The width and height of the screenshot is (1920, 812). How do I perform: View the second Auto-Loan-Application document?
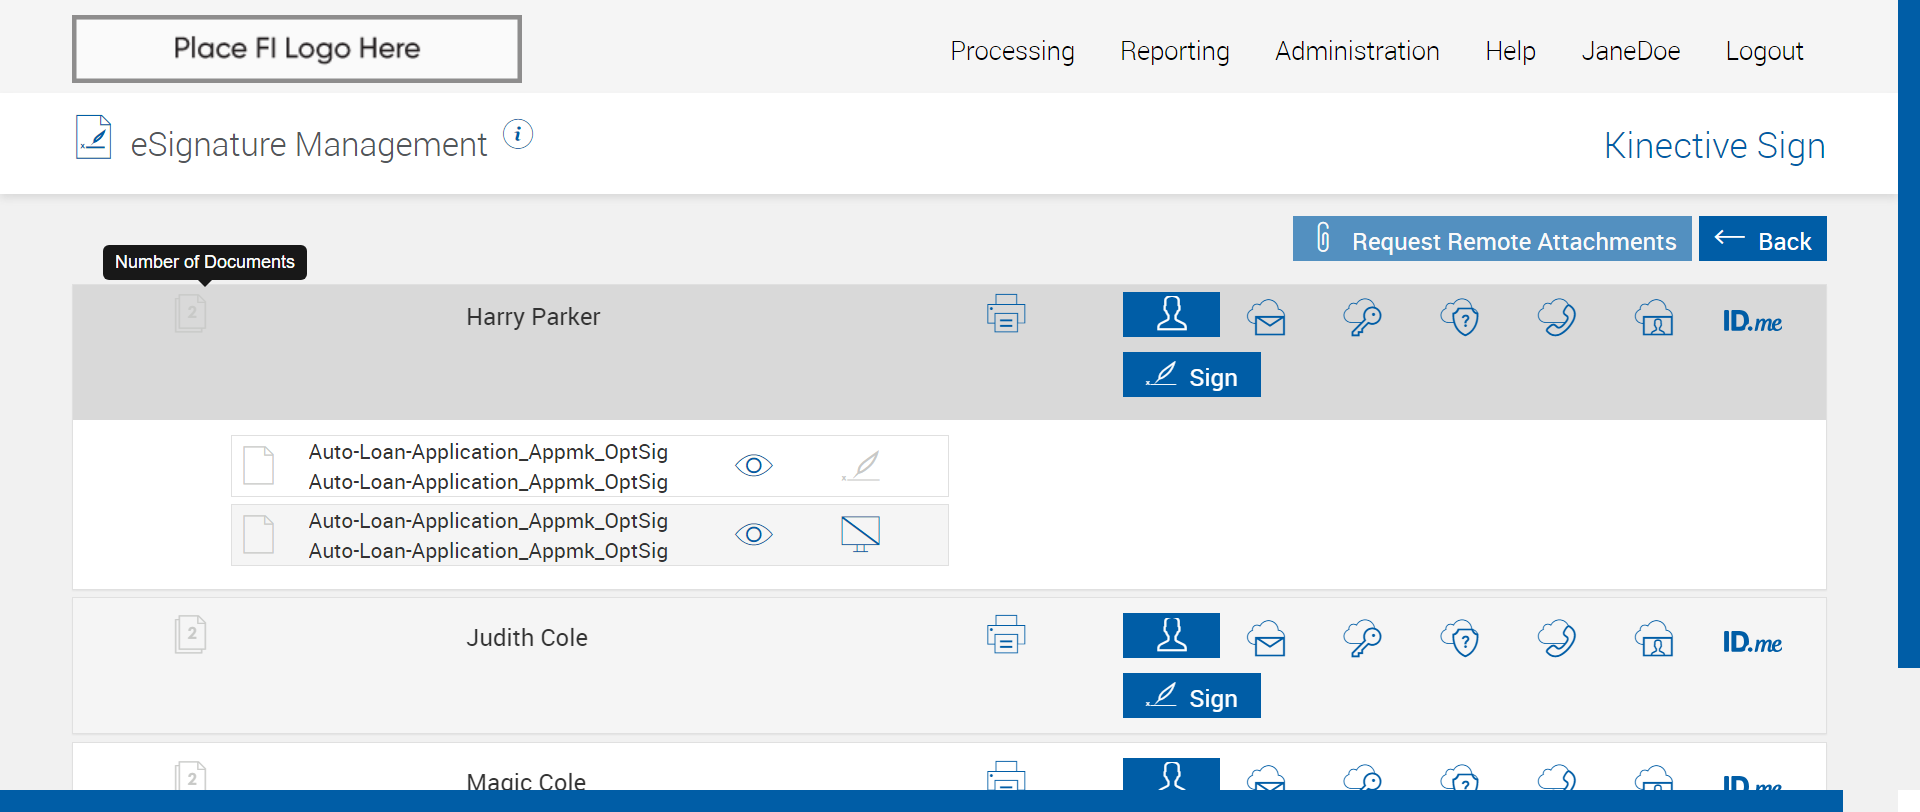point(754,535)
